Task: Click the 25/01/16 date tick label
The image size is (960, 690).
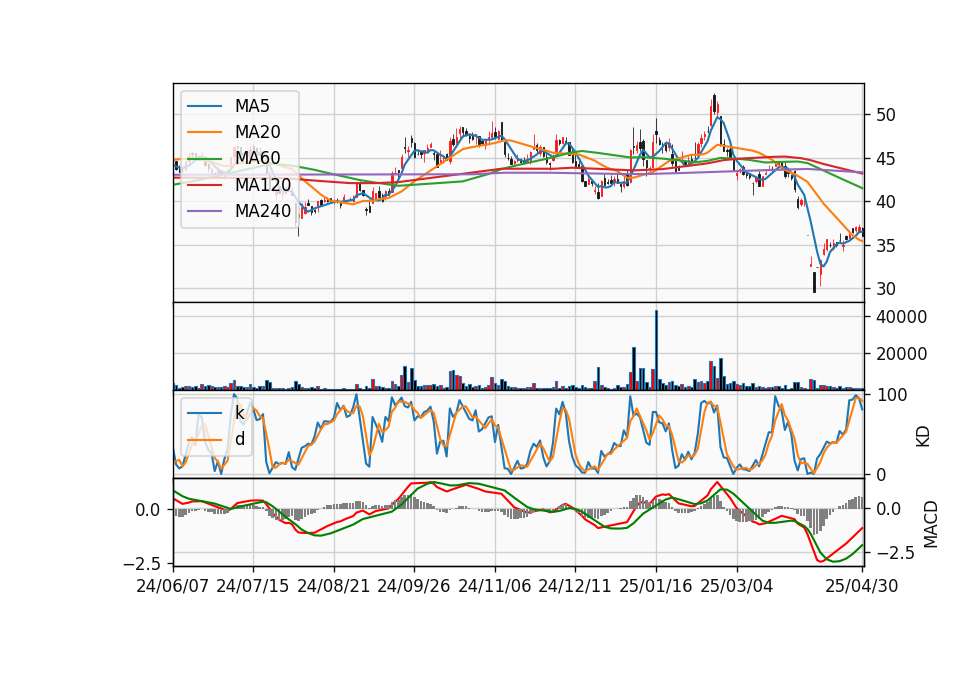Action: (656, 586)
